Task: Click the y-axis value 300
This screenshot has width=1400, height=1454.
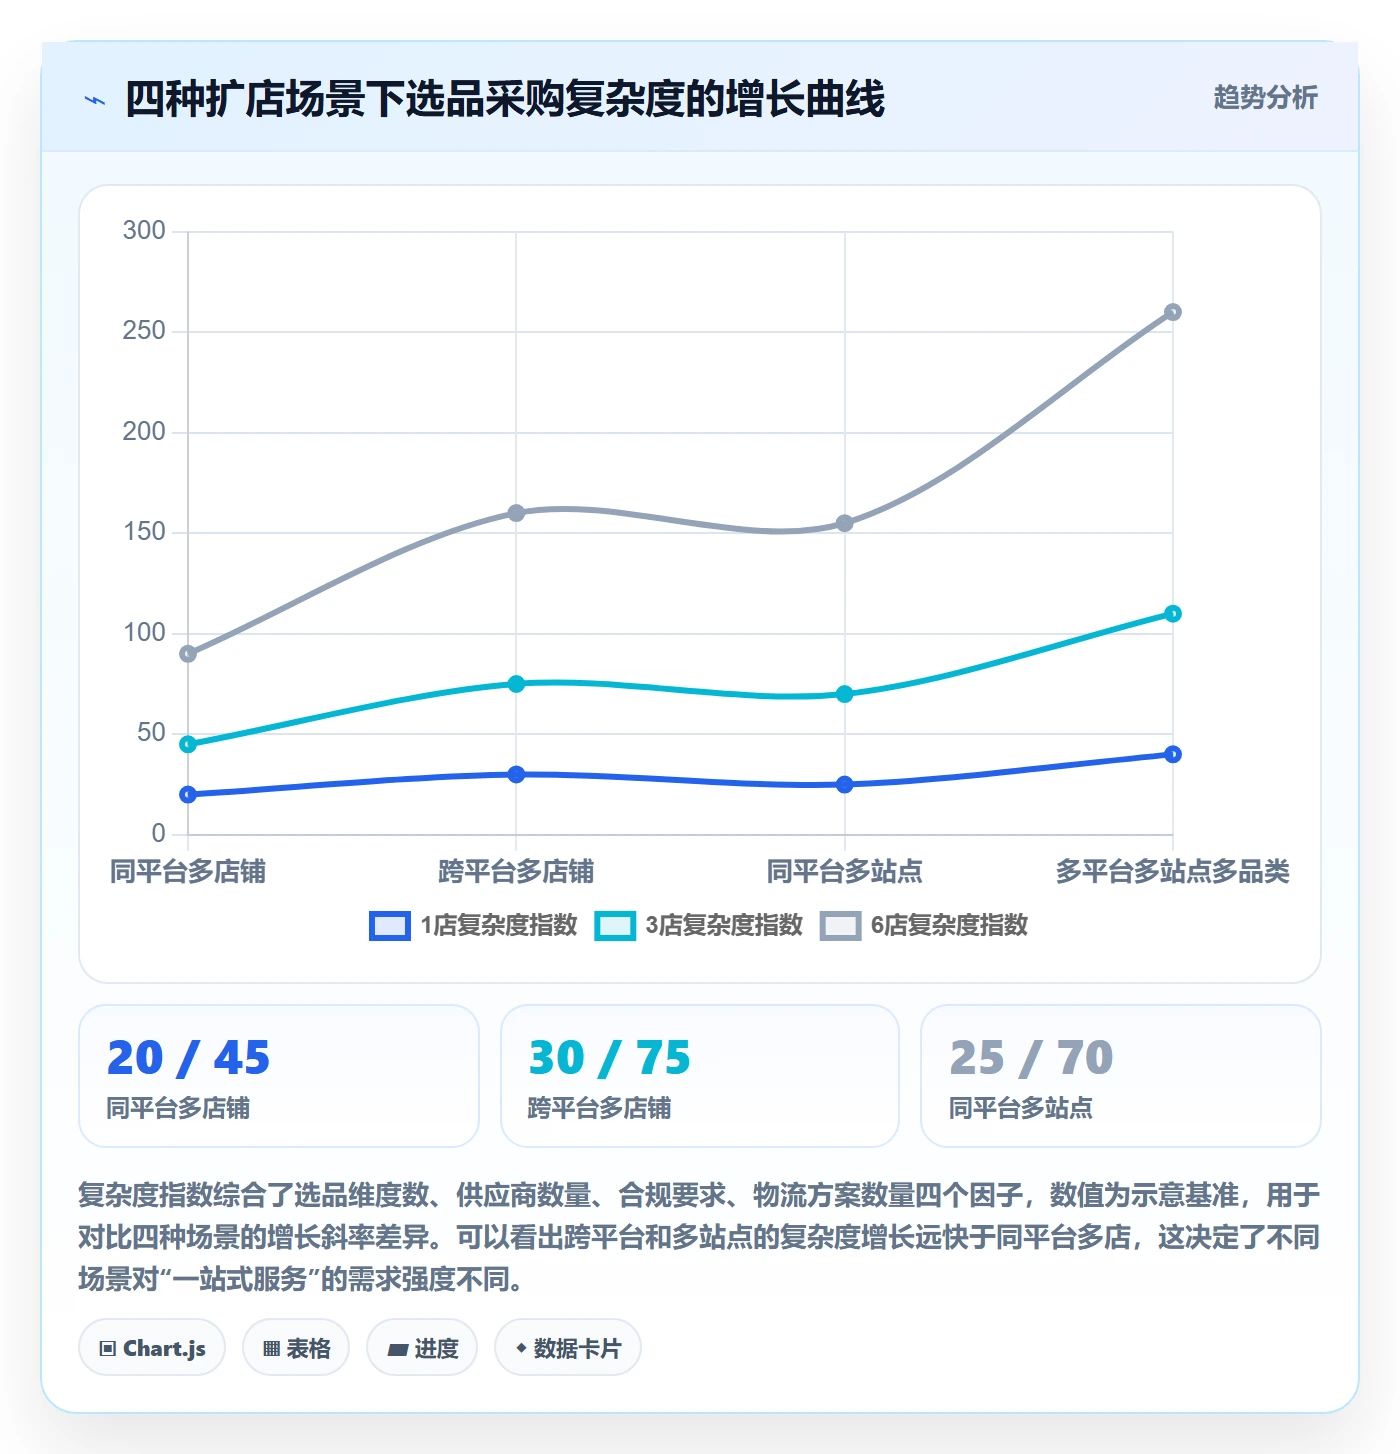Action: (x=144, y=231)
